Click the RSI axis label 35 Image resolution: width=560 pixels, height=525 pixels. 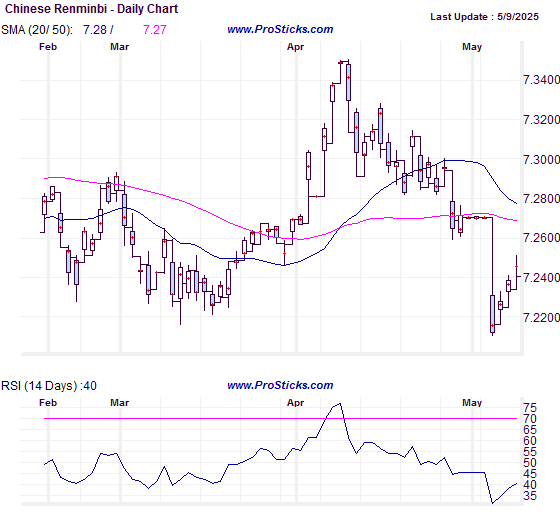point(530,496)
